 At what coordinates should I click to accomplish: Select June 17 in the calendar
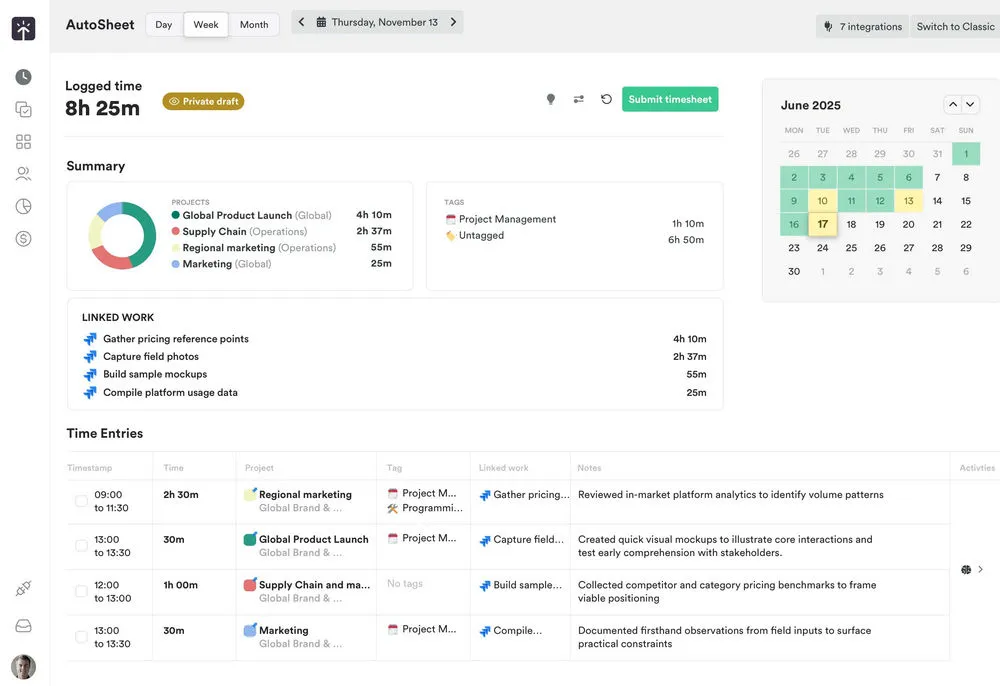tap(823, 224)
